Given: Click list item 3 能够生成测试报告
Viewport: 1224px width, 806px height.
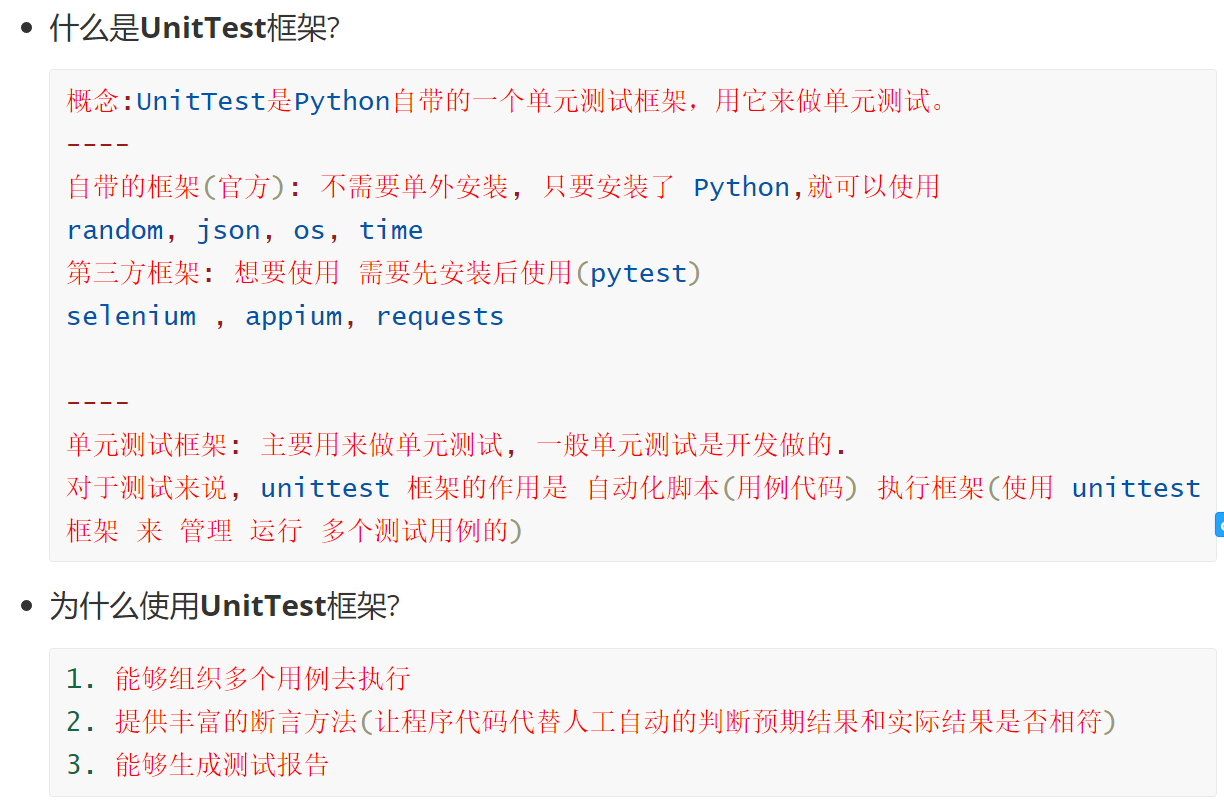Looking at the screenshot, I should (x=198, y=766).
